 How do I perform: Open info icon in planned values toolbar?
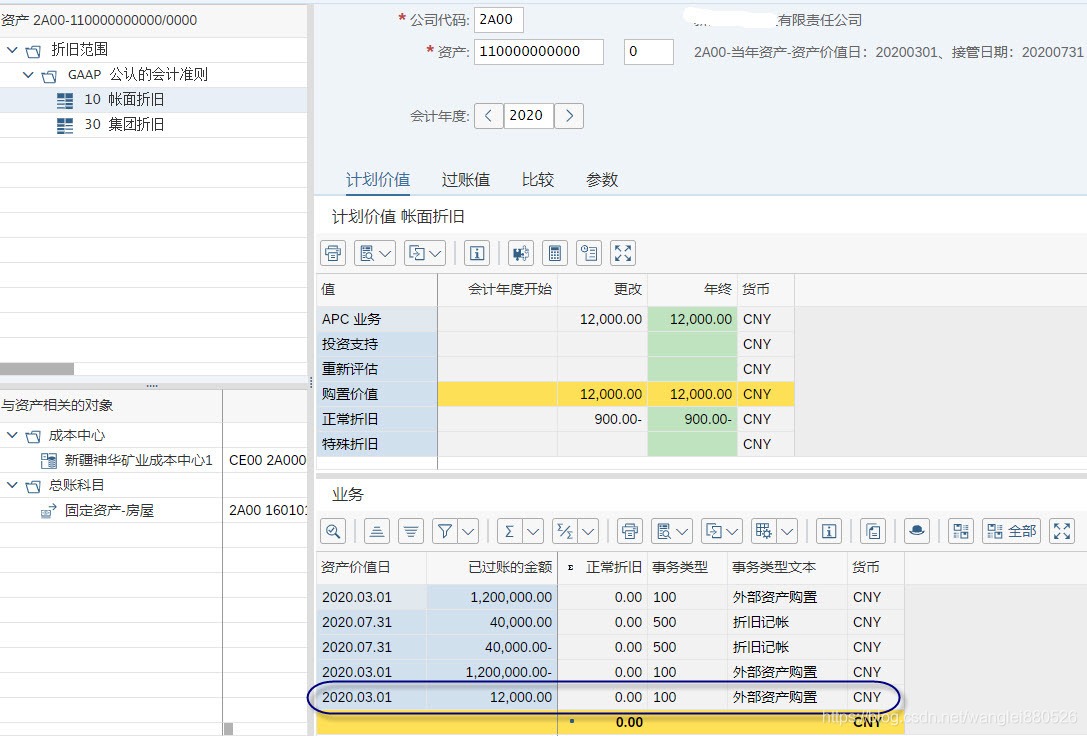(x=477, y=254)
